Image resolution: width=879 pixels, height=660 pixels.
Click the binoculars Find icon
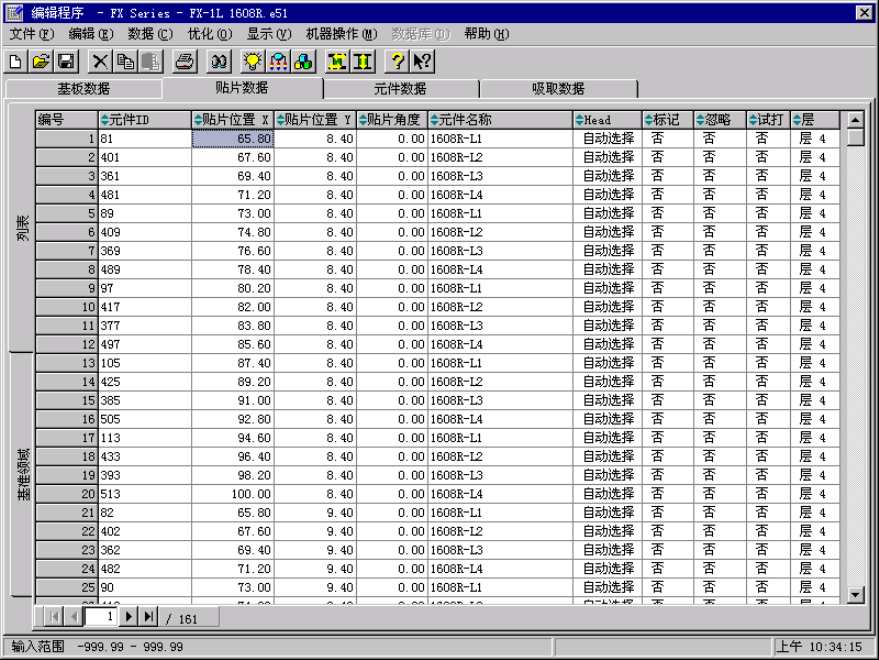coord(220,62)
